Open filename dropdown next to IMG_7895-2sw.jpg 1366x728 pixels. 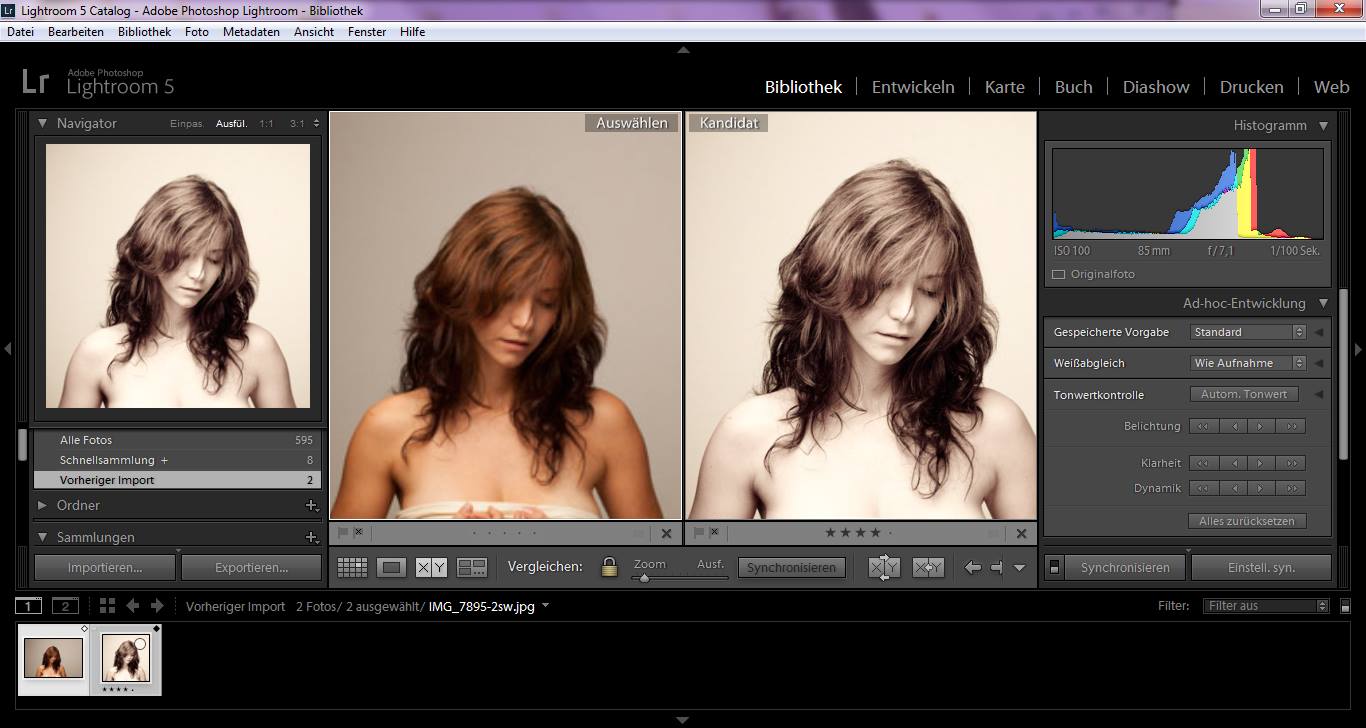[x=545, y=606]
